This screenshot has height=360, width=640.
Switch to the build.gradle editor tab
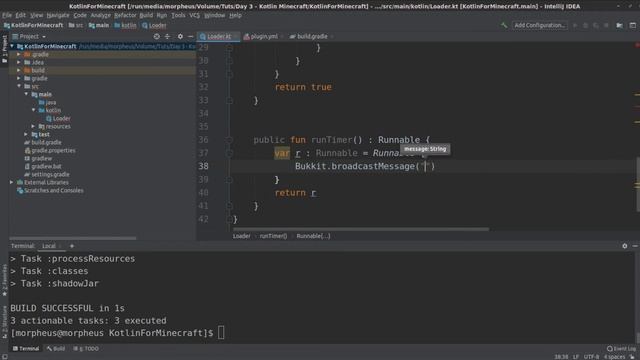click(311, 36)
